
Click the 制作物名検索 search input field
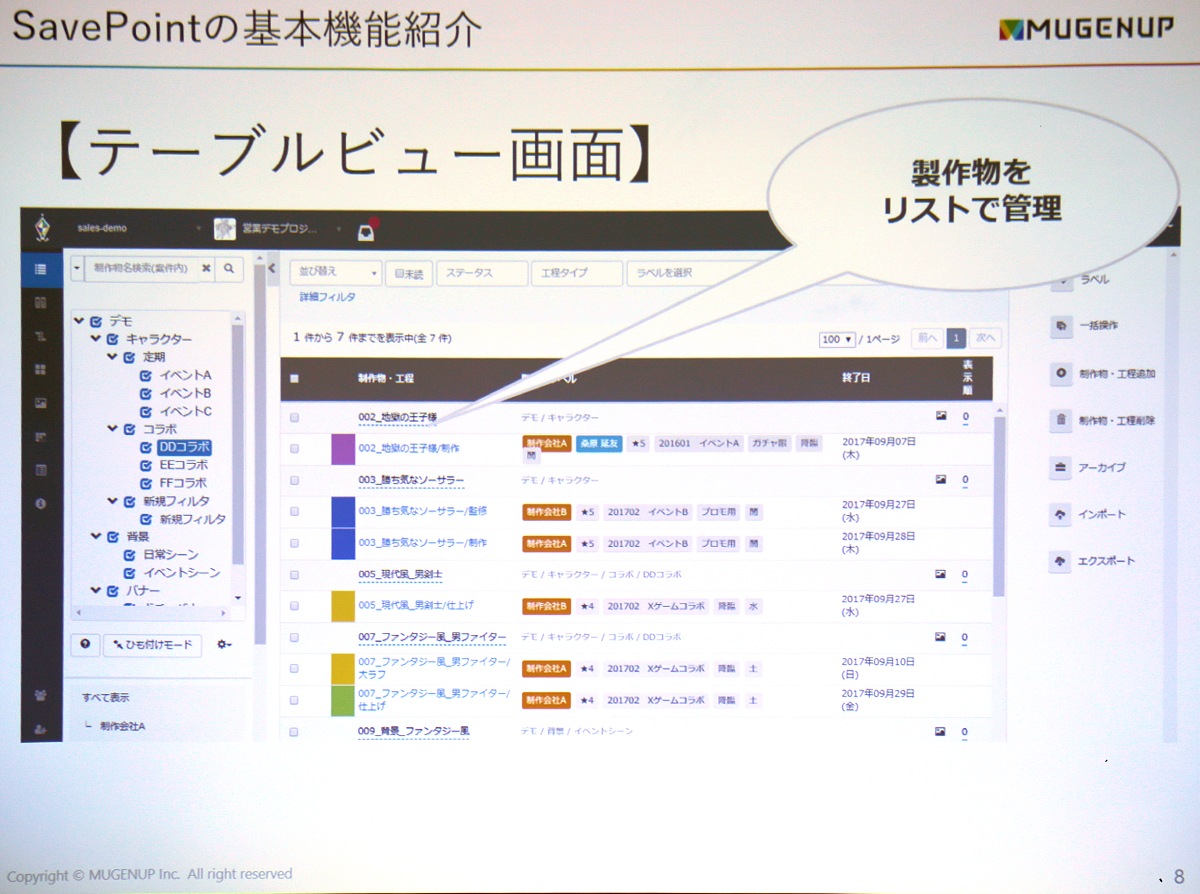(140, 268)
